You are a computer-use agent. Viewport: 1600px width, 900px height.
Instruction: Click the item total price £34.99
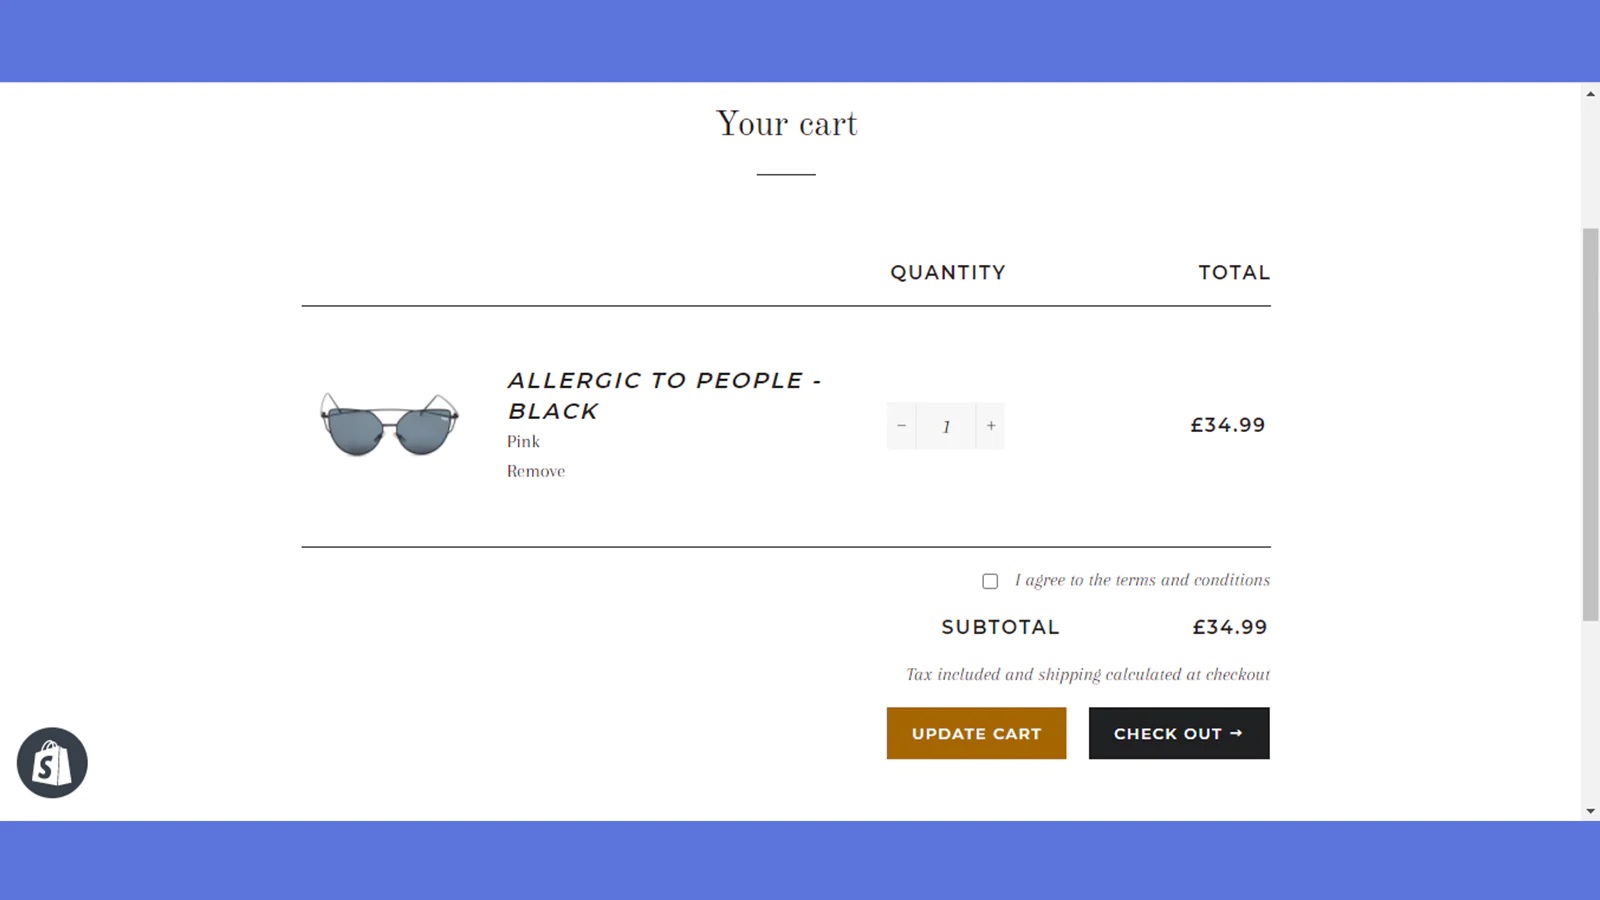(1227, 425)
